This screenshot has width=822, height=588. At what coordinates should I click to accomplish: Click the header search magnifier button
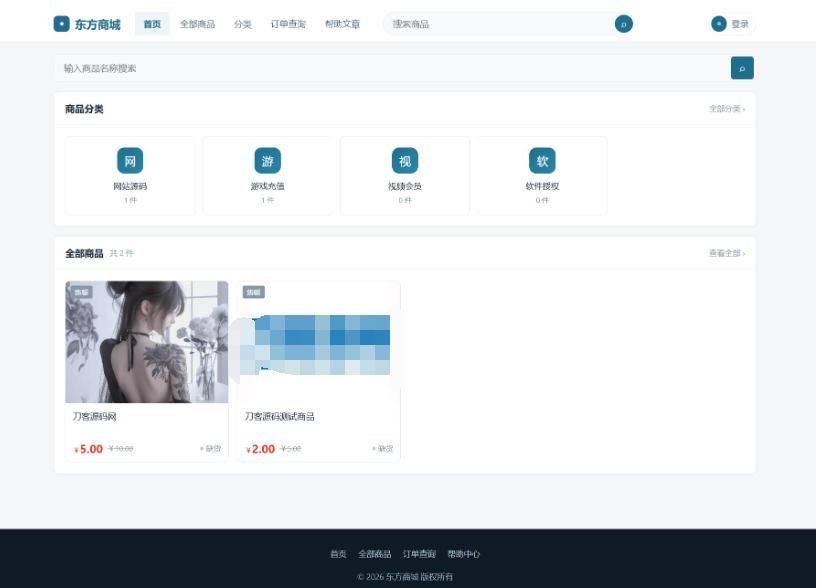(x=623, y=24)
